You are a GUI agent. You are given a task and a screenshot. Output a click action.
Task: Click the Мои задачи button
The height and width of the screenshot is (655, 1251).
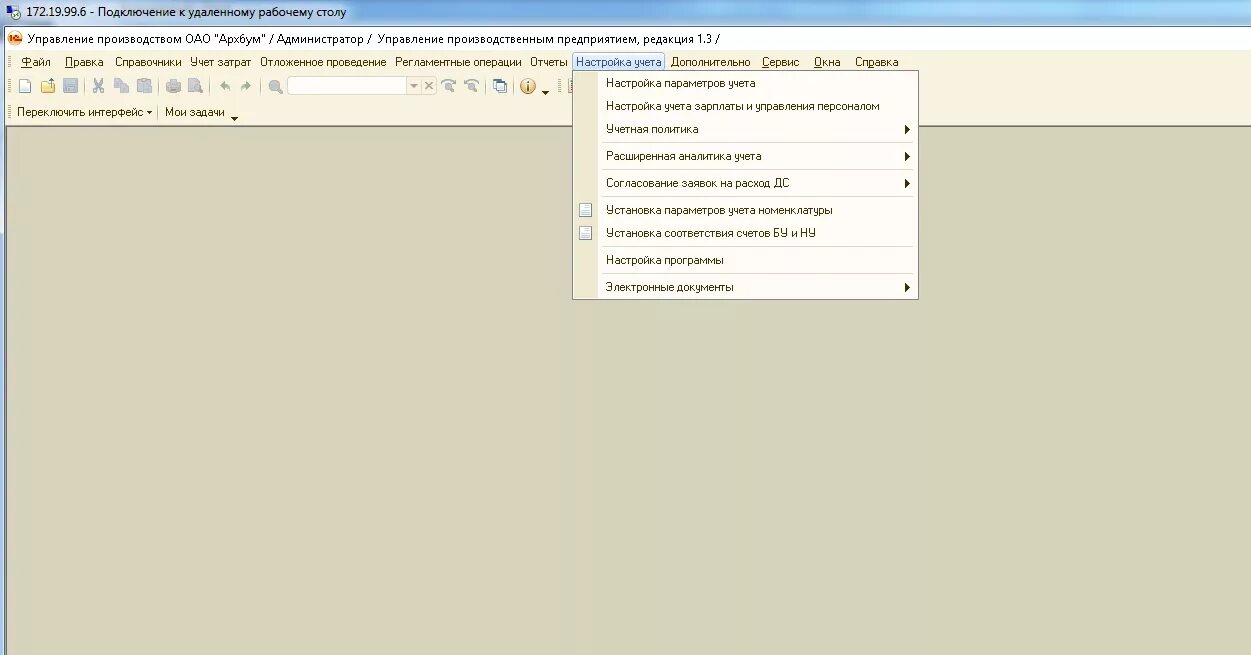tap(194, 112)
